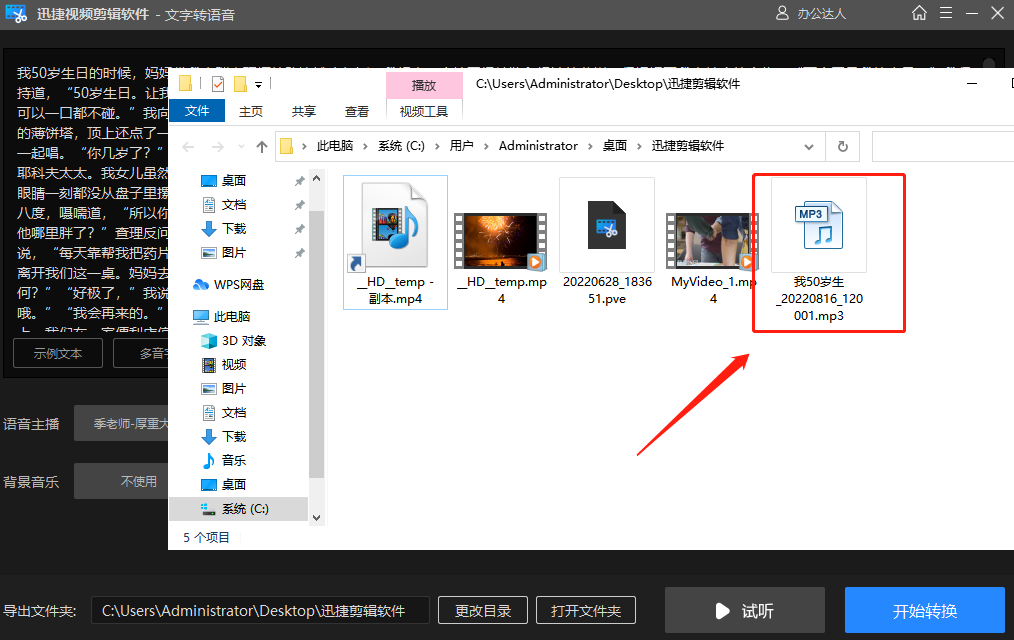Open the 背景音乐 不使用 selector

pos(121,481)
